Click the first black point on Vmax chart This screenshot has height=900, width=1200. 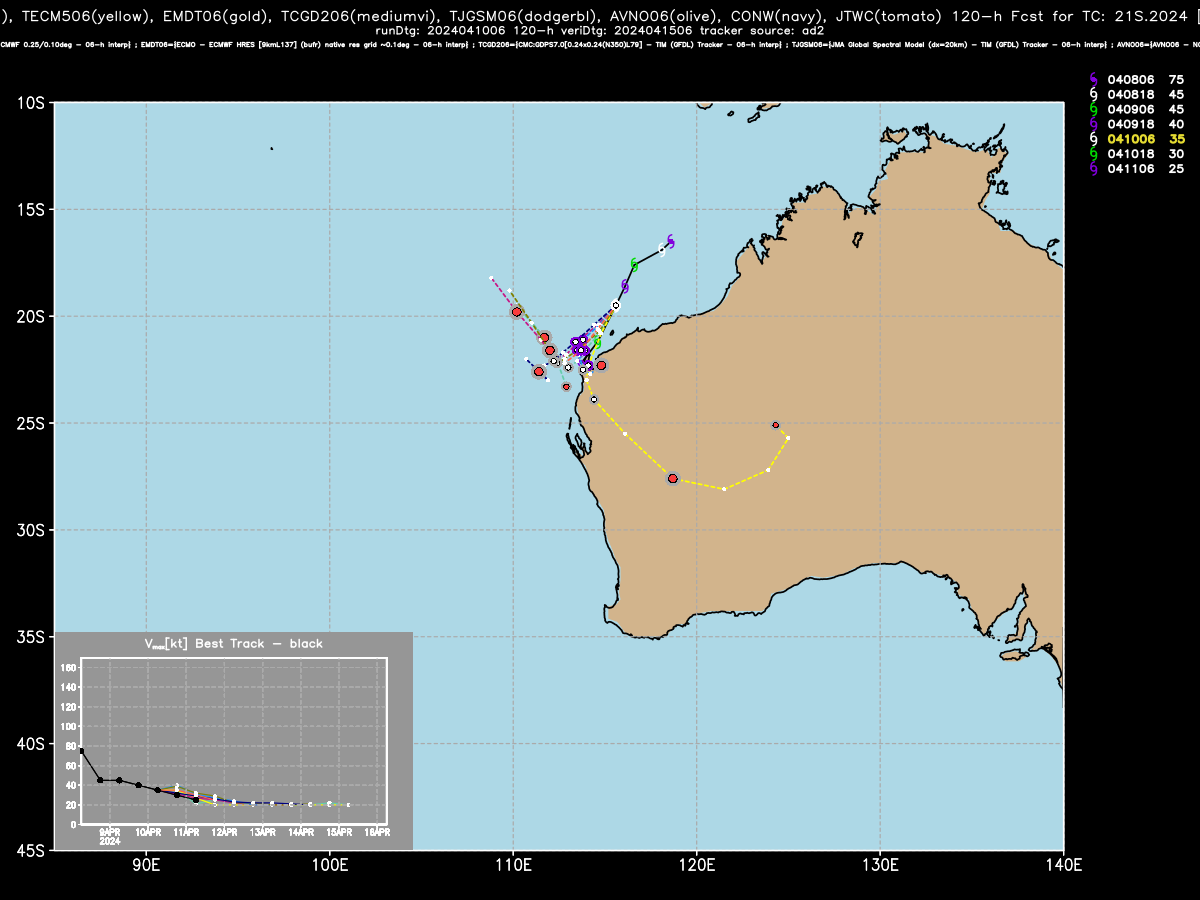coord(81,751)
